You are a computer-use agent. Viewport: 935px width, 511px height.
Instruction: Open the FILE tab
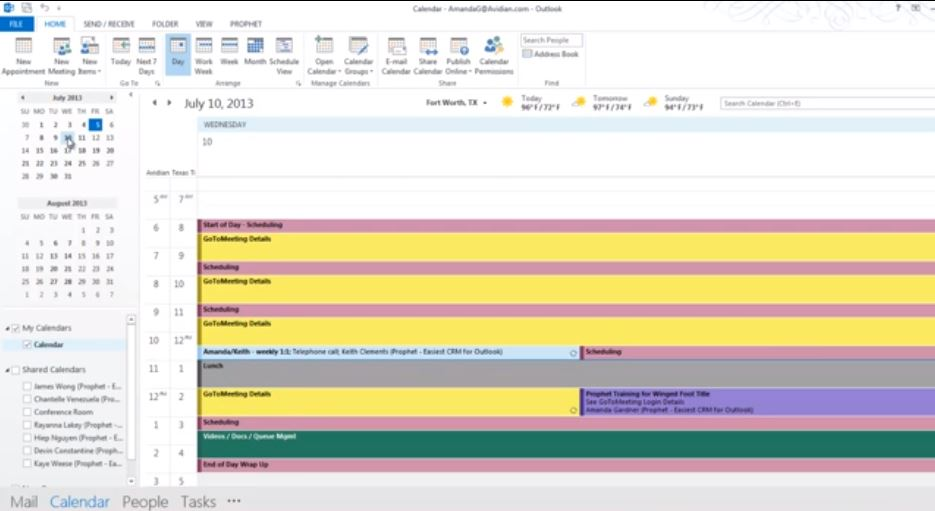[x=16, y=24]
